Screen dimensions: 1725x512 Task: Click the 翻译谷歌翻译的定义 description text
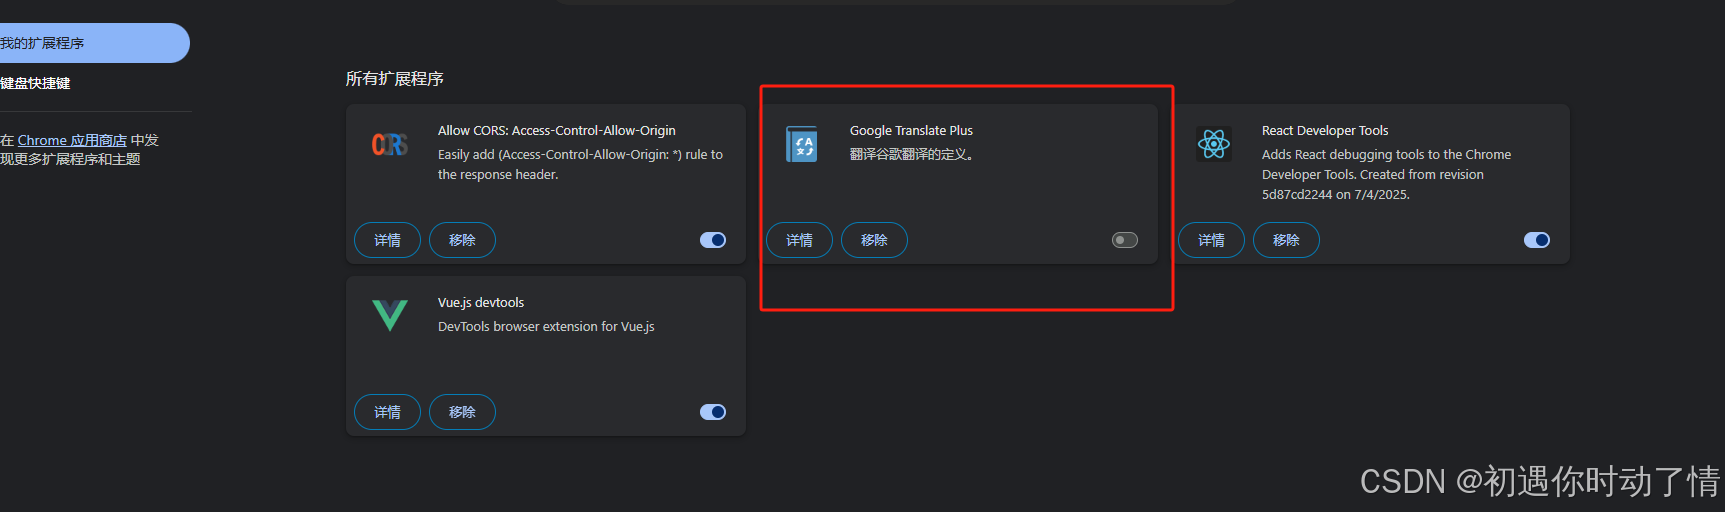click(912, 155)
